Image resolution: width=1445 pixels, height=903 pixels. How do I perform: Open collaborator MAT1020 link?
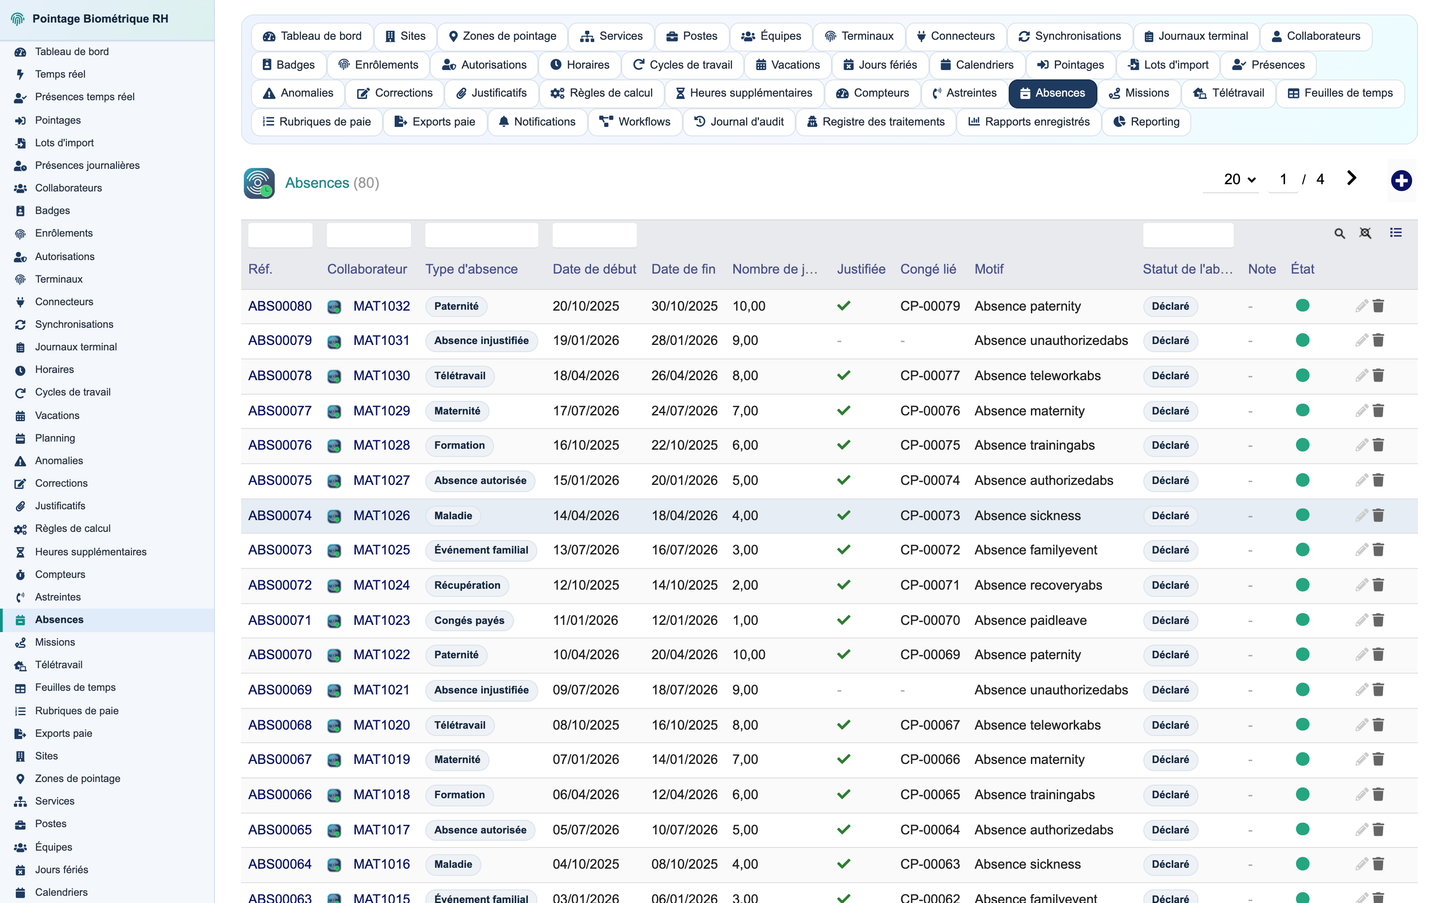pos(381,725)
